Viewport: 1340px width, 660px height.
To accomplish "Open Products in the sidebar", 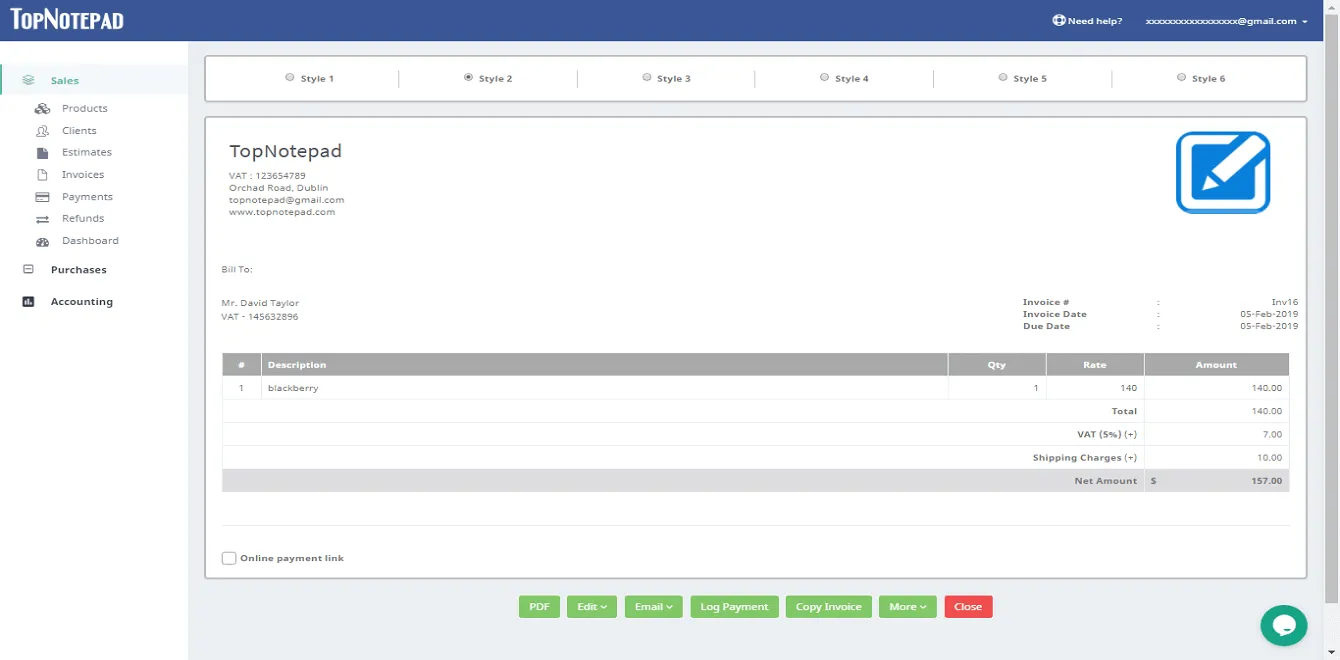I will point(84,109).
